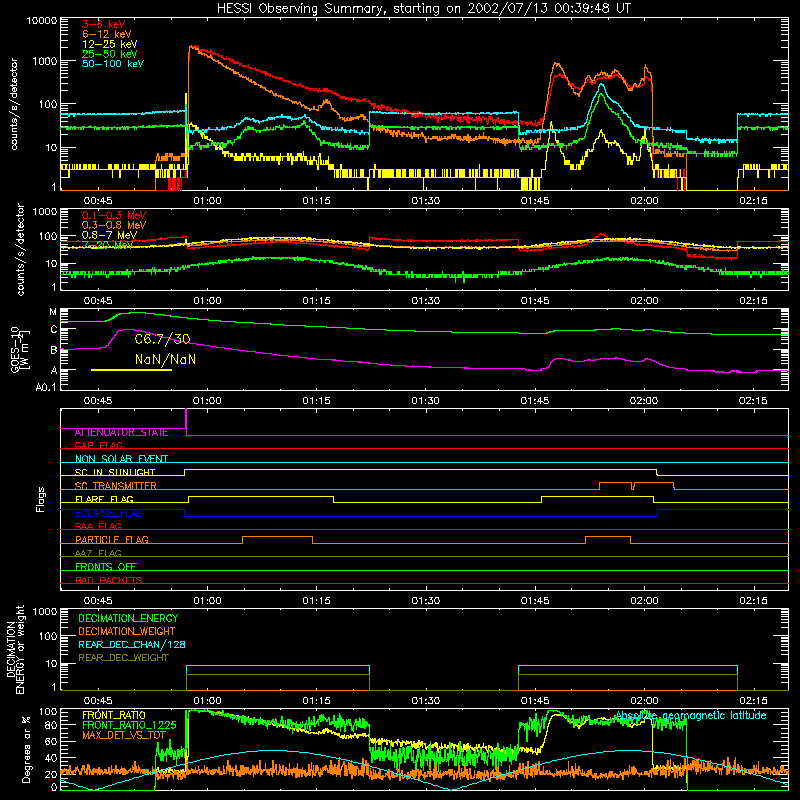The height and width of the screenshot is (800, 800).
Task: Select the FRONTS_OFF flag label
Action: click(106, 567)
